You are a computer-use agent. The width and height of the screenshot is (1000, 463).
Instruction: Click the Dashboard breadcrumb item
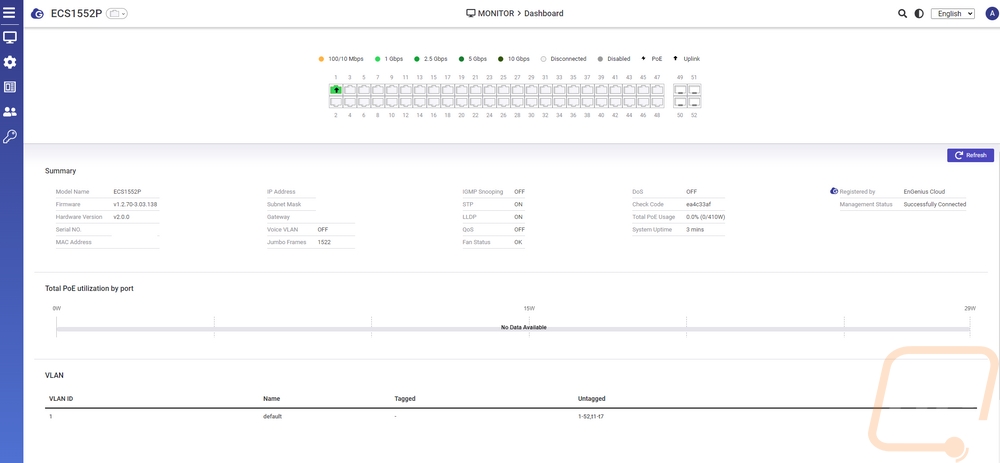pyautogui.click(x=545, y=13)
